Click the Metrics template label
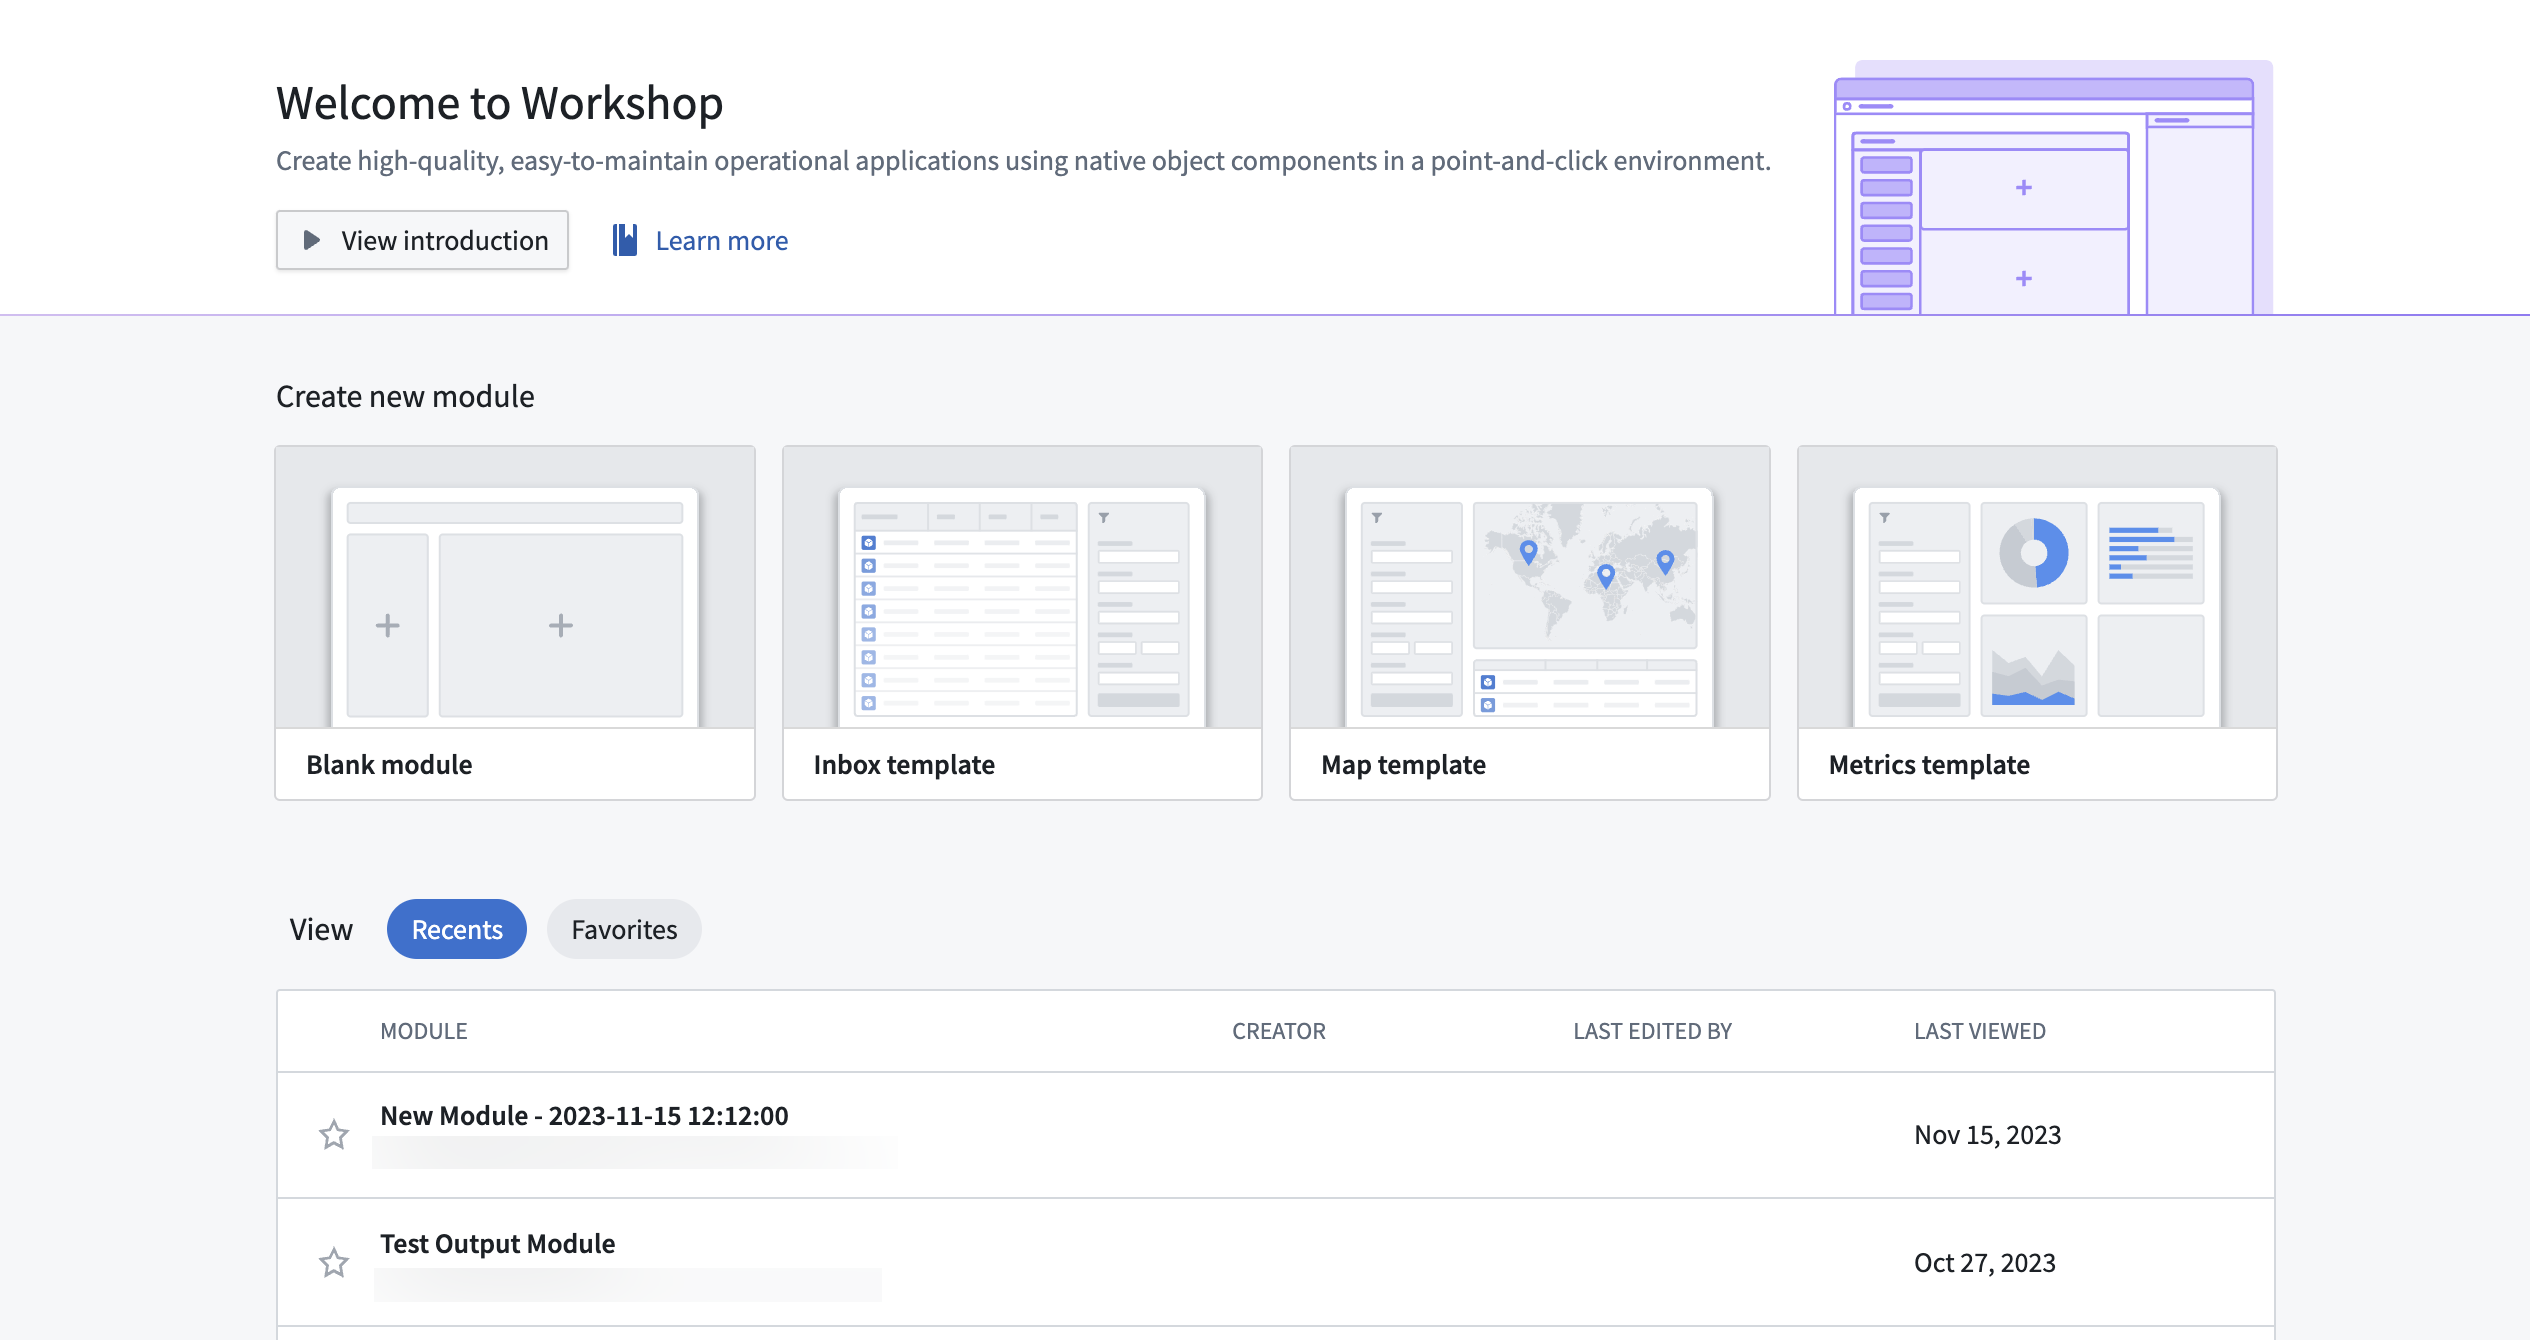Image resolution: width=2530 pixels, height=1340 pixels. pos(1929,764)
